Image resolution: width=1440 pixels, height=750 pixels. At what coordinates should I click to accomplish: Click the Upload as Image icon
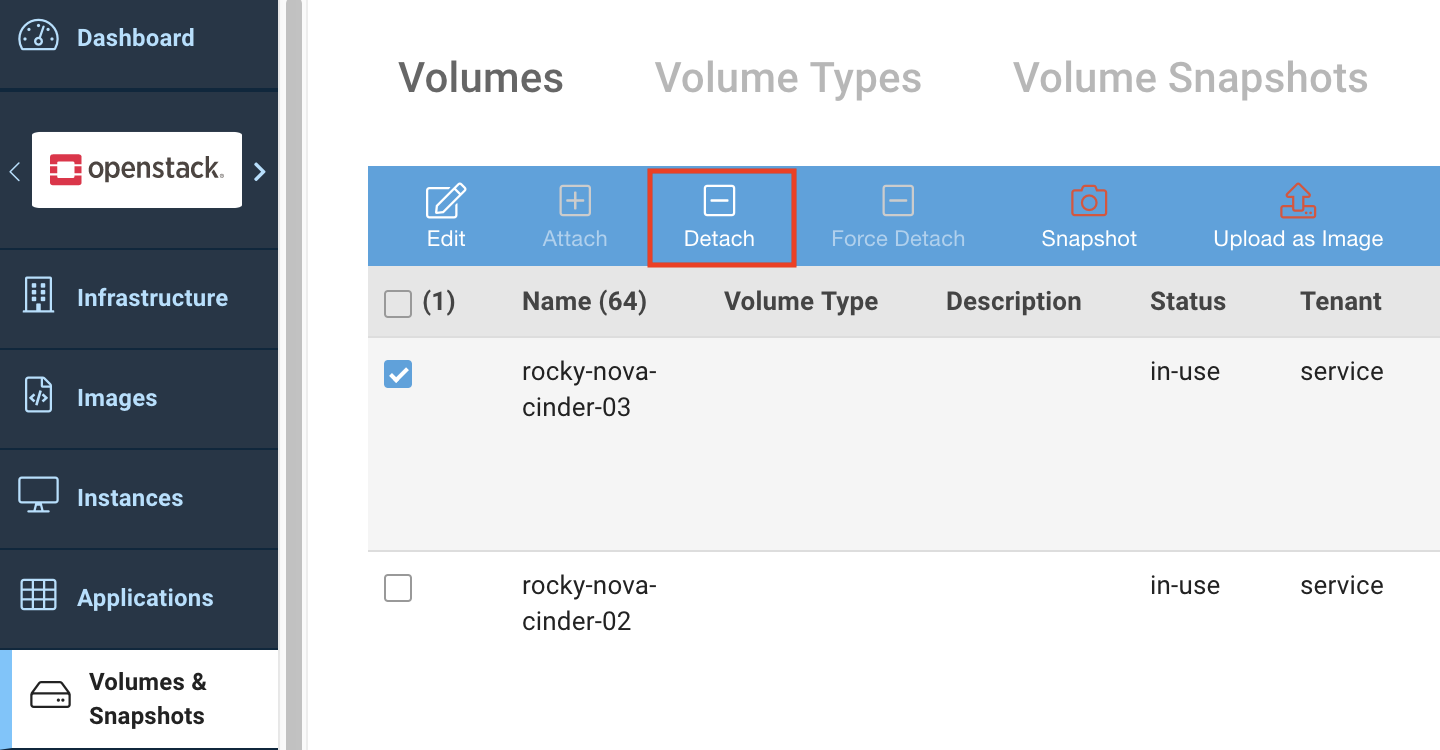(x=1297, y=201)
